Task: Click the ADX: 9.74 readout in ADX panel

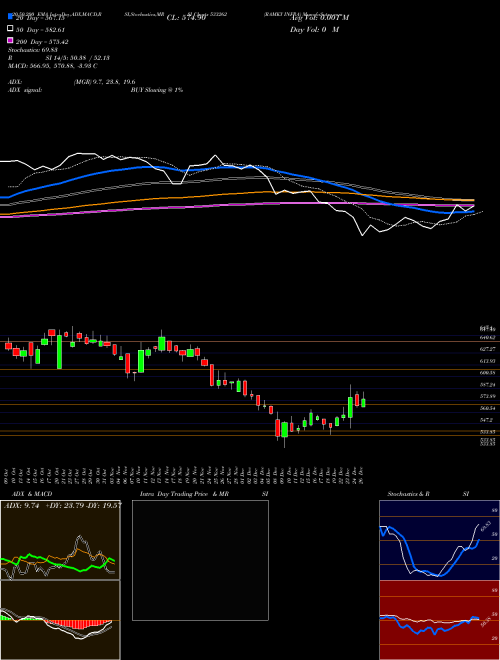Action: point(21,506)
